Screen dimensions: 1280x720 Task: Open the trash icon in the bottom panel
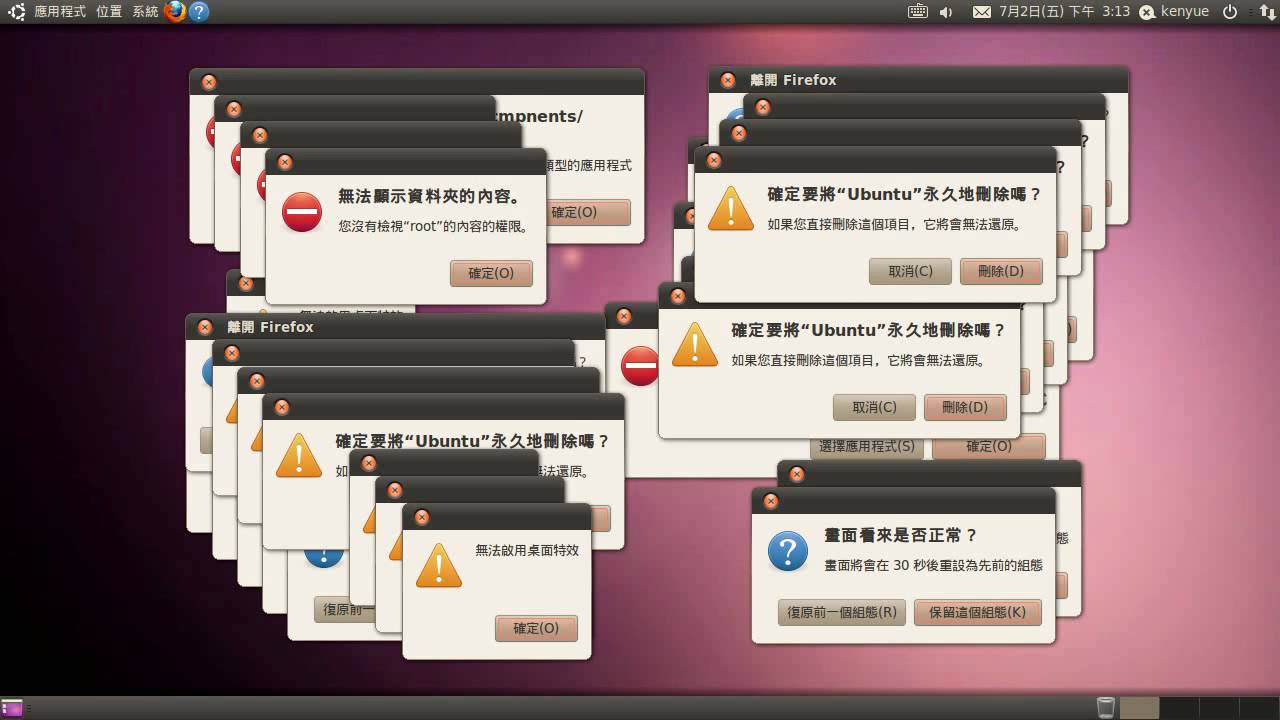click(1105, 708)
